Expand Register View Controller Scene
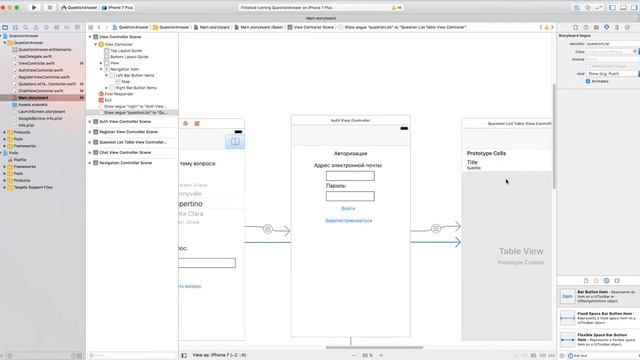The image size is (640, 360). (x=90, y=132)
